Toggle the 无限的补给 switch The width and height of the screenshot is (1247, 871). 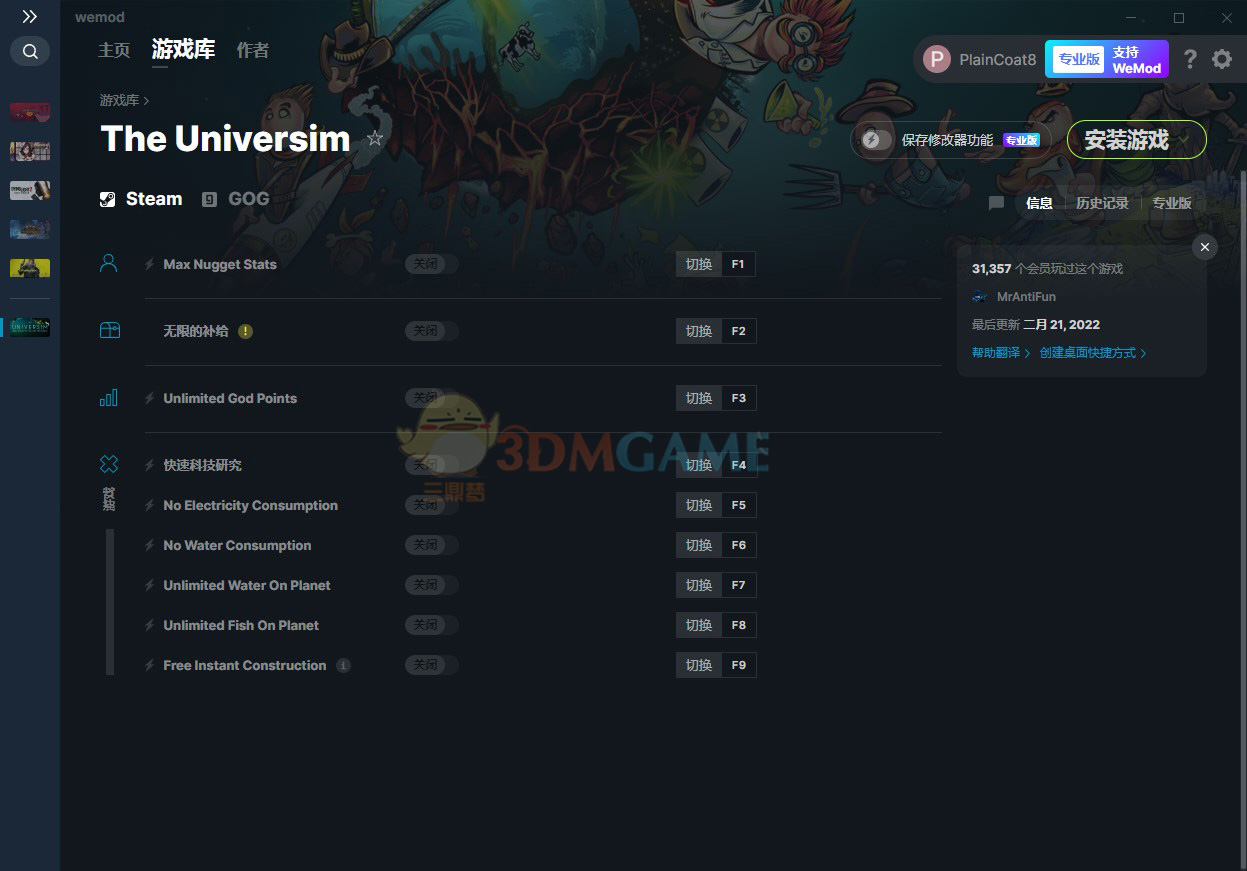[x=431, y=331]
